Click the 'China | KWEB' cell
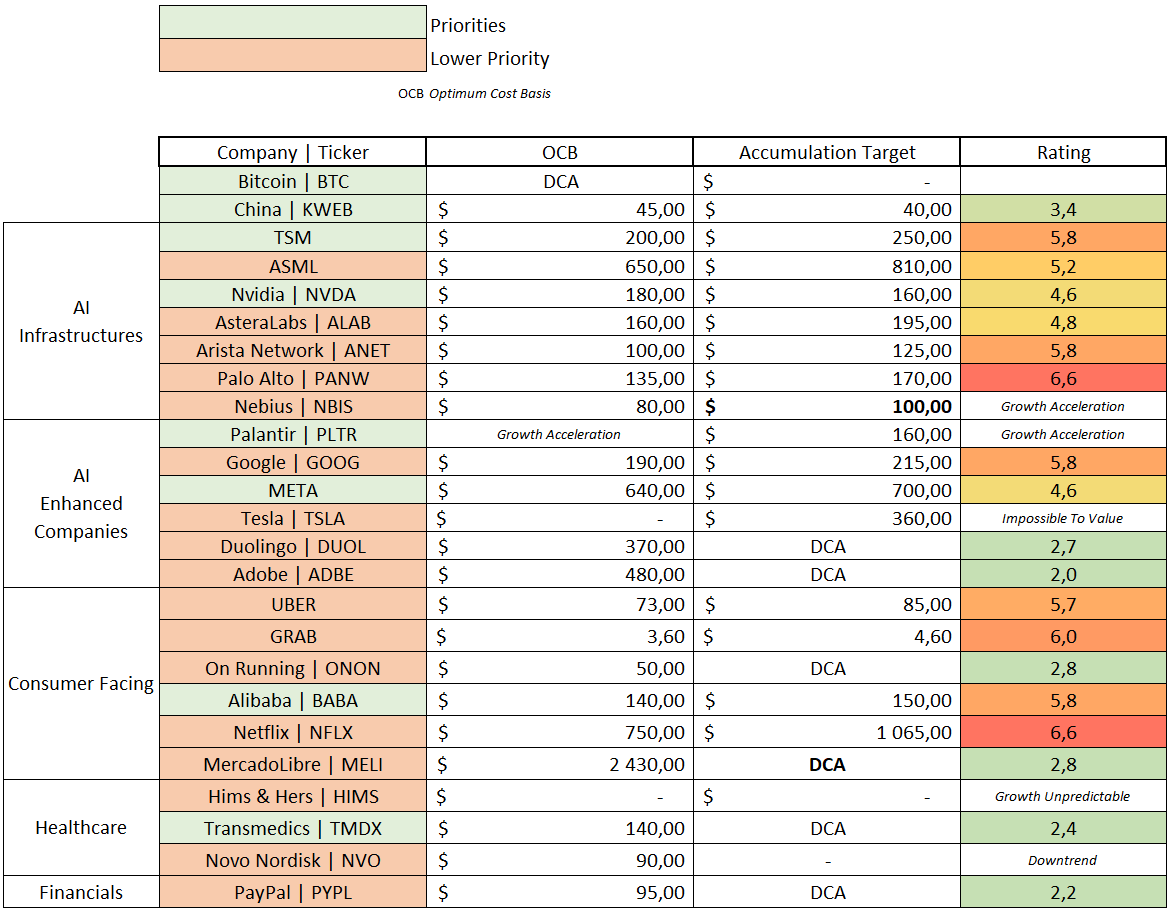 (x=293, y=209)
